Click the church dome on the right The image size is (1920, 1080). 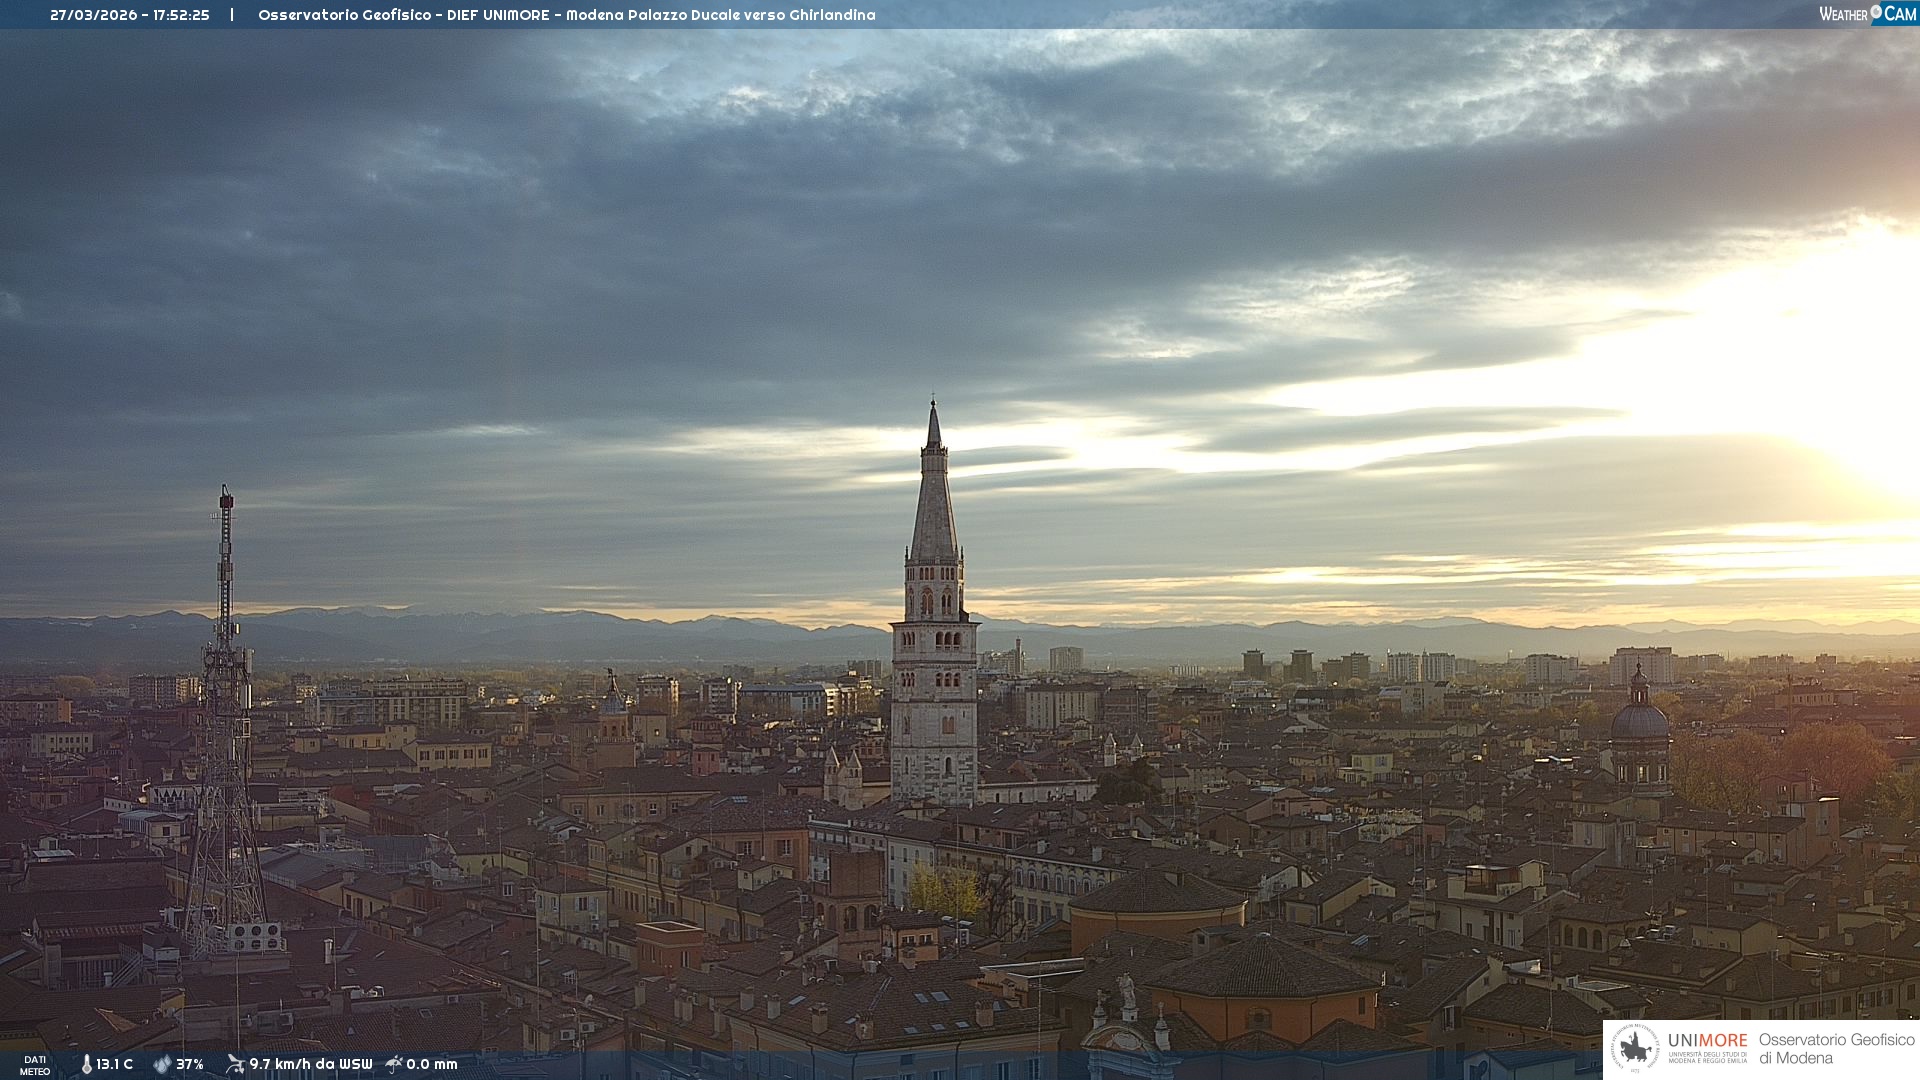coord(1639,722)
